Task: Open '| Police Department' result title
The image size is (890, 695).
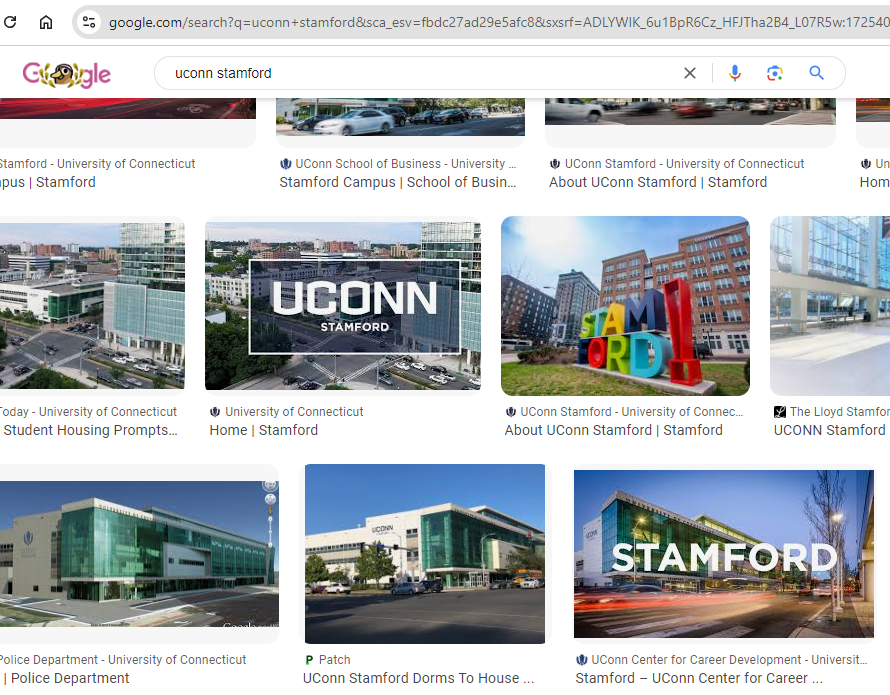Action: coord(66,679)
